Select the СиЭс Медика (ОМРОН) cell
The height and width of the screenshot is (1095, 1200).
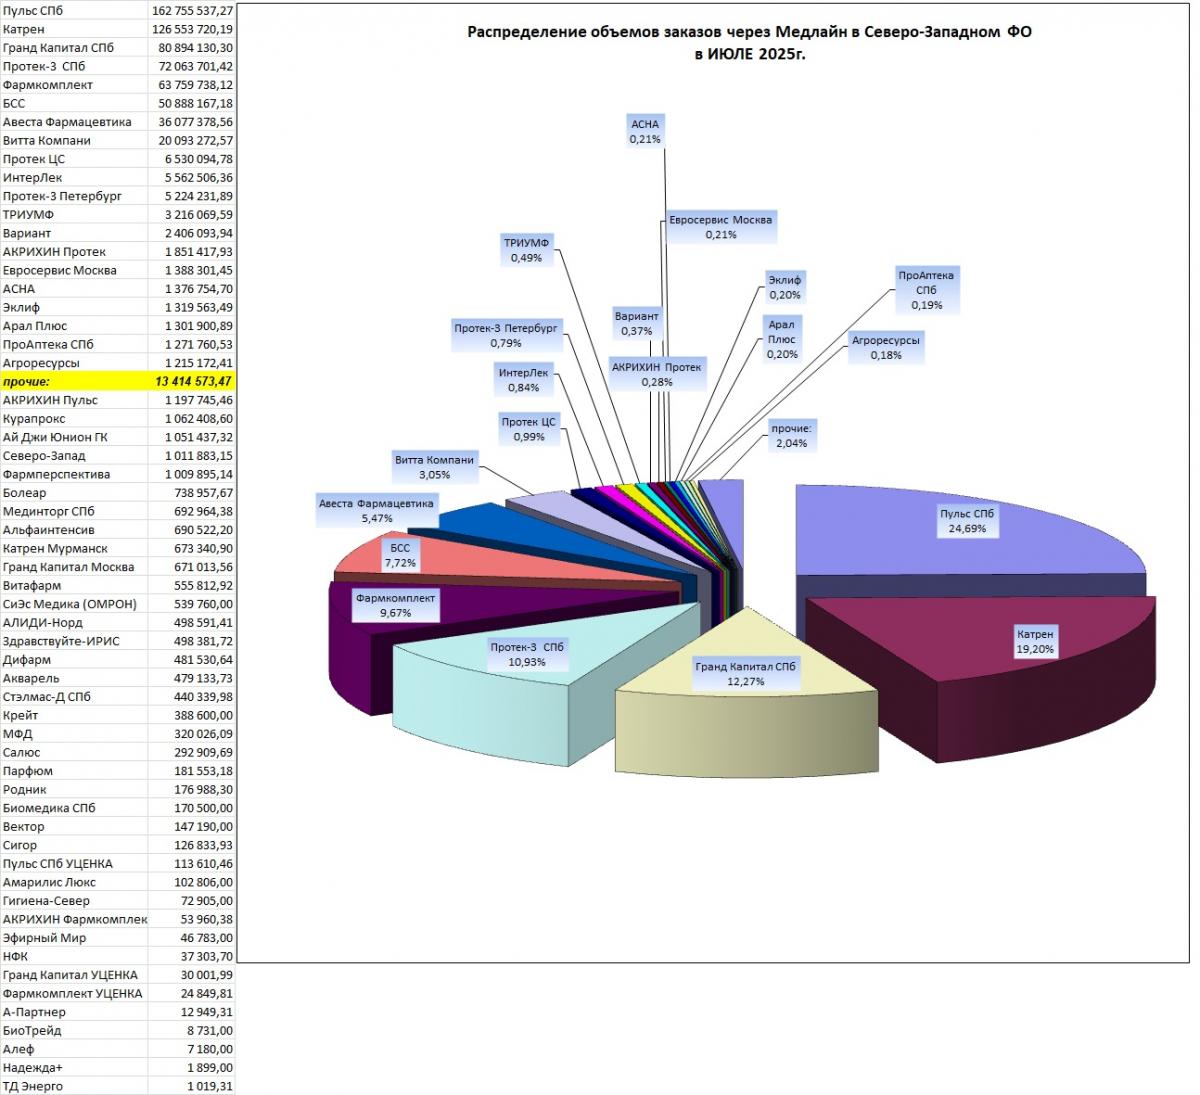click(74, 604)
